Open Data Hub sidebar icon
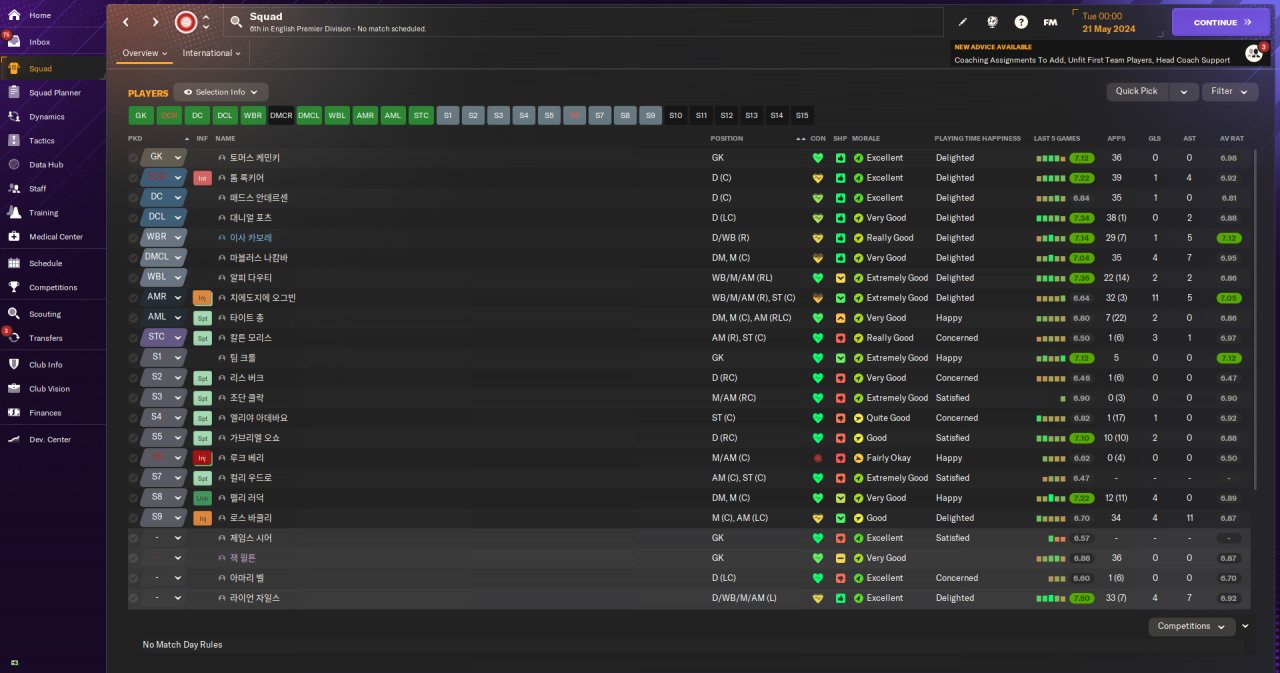Viewport: 1280px width, 673px height. click(14, 164)
